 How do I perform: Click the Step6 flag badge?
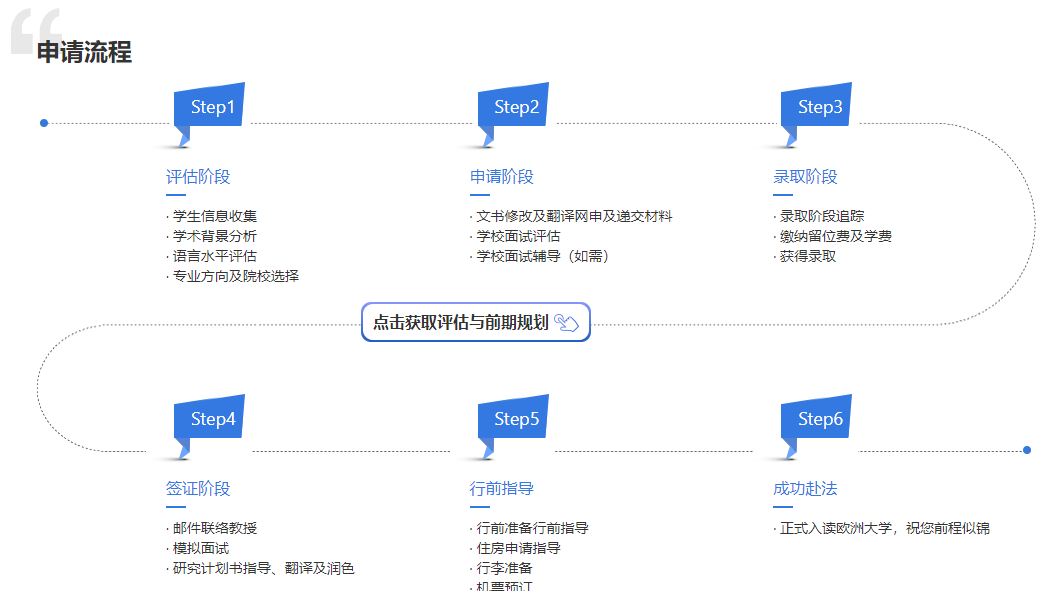tap(817, 419)
